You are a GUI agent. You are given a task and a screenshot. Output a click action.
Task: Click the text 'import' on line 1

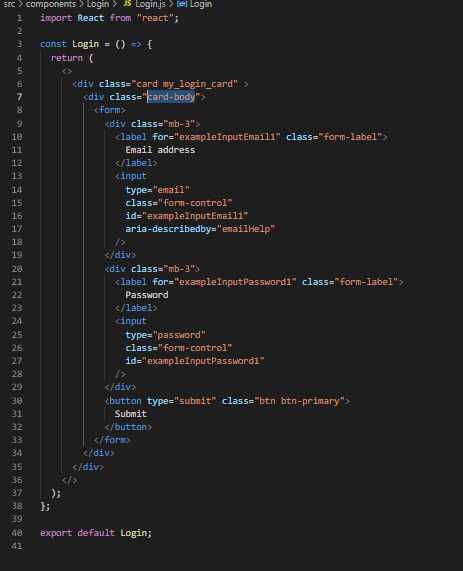[56, 18]
